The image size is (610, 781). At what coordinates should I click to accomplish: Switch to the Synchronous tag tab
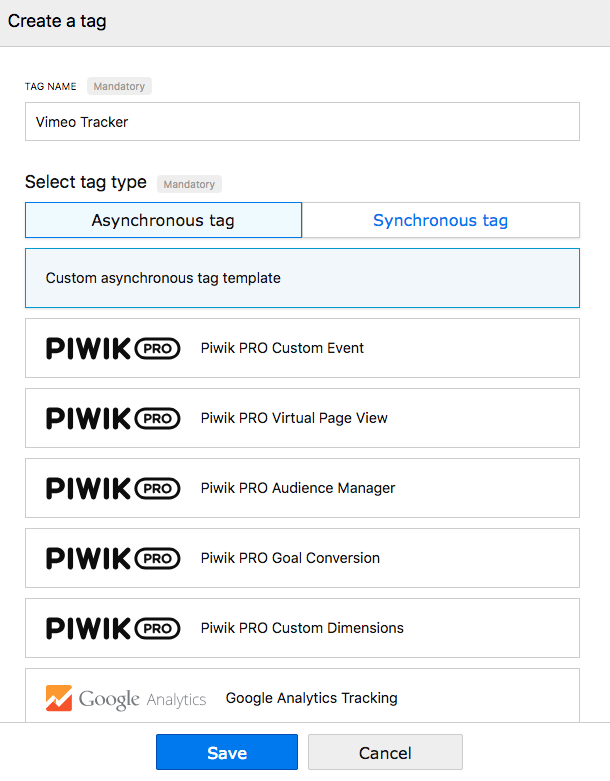coord(441,220)
